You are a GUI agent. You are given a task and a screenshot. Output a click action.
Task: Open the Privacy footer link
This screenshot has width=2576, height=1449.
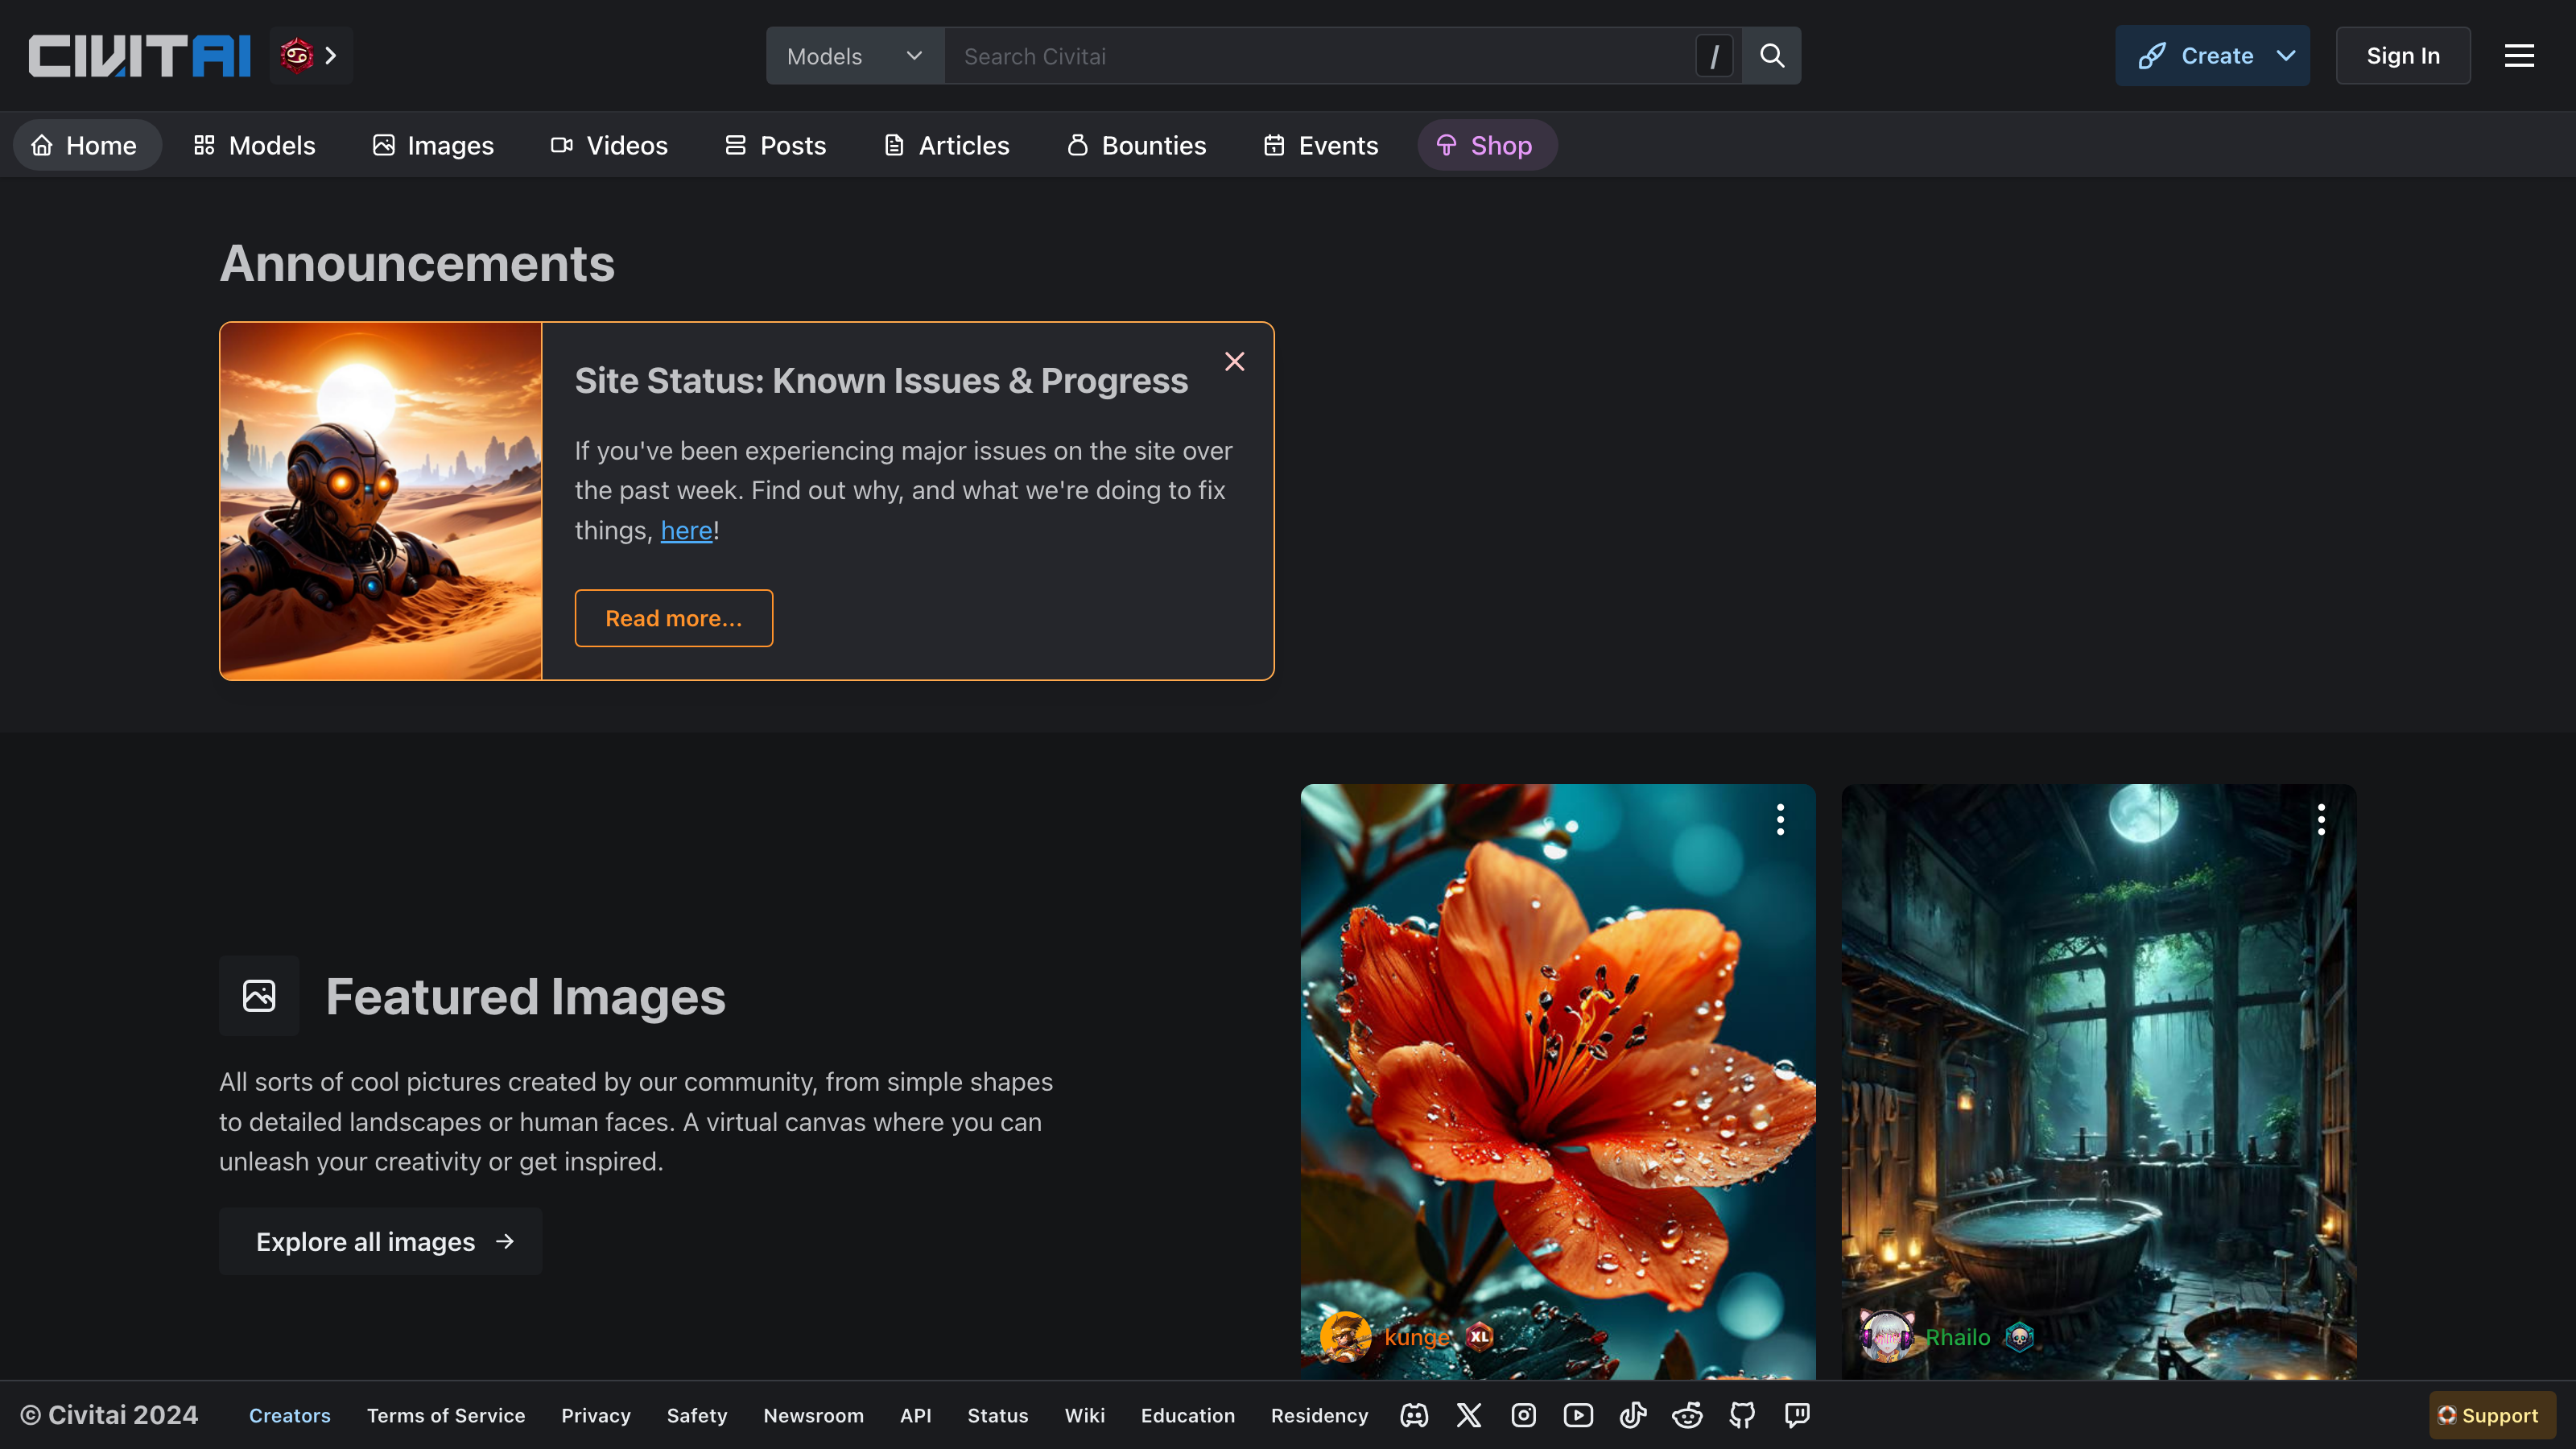click(596, 1415)
